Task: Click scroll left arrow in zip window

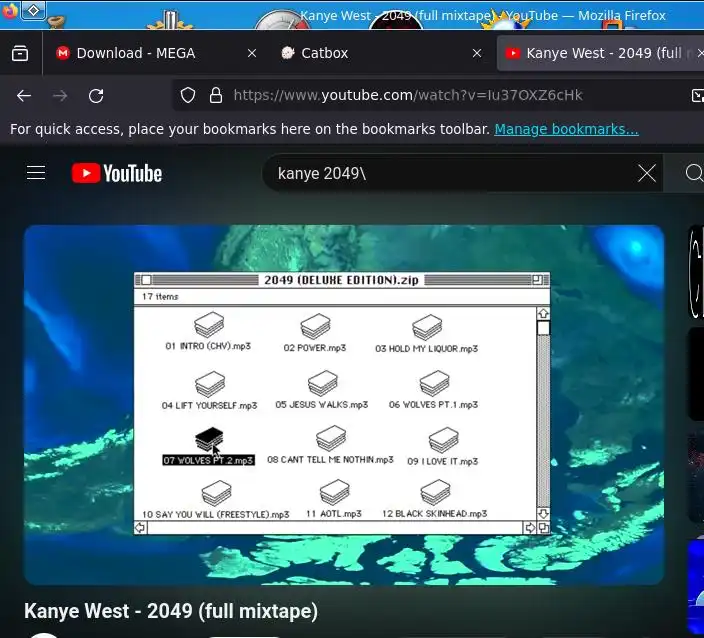Action: pyautogui.click(x=140, y=528)
